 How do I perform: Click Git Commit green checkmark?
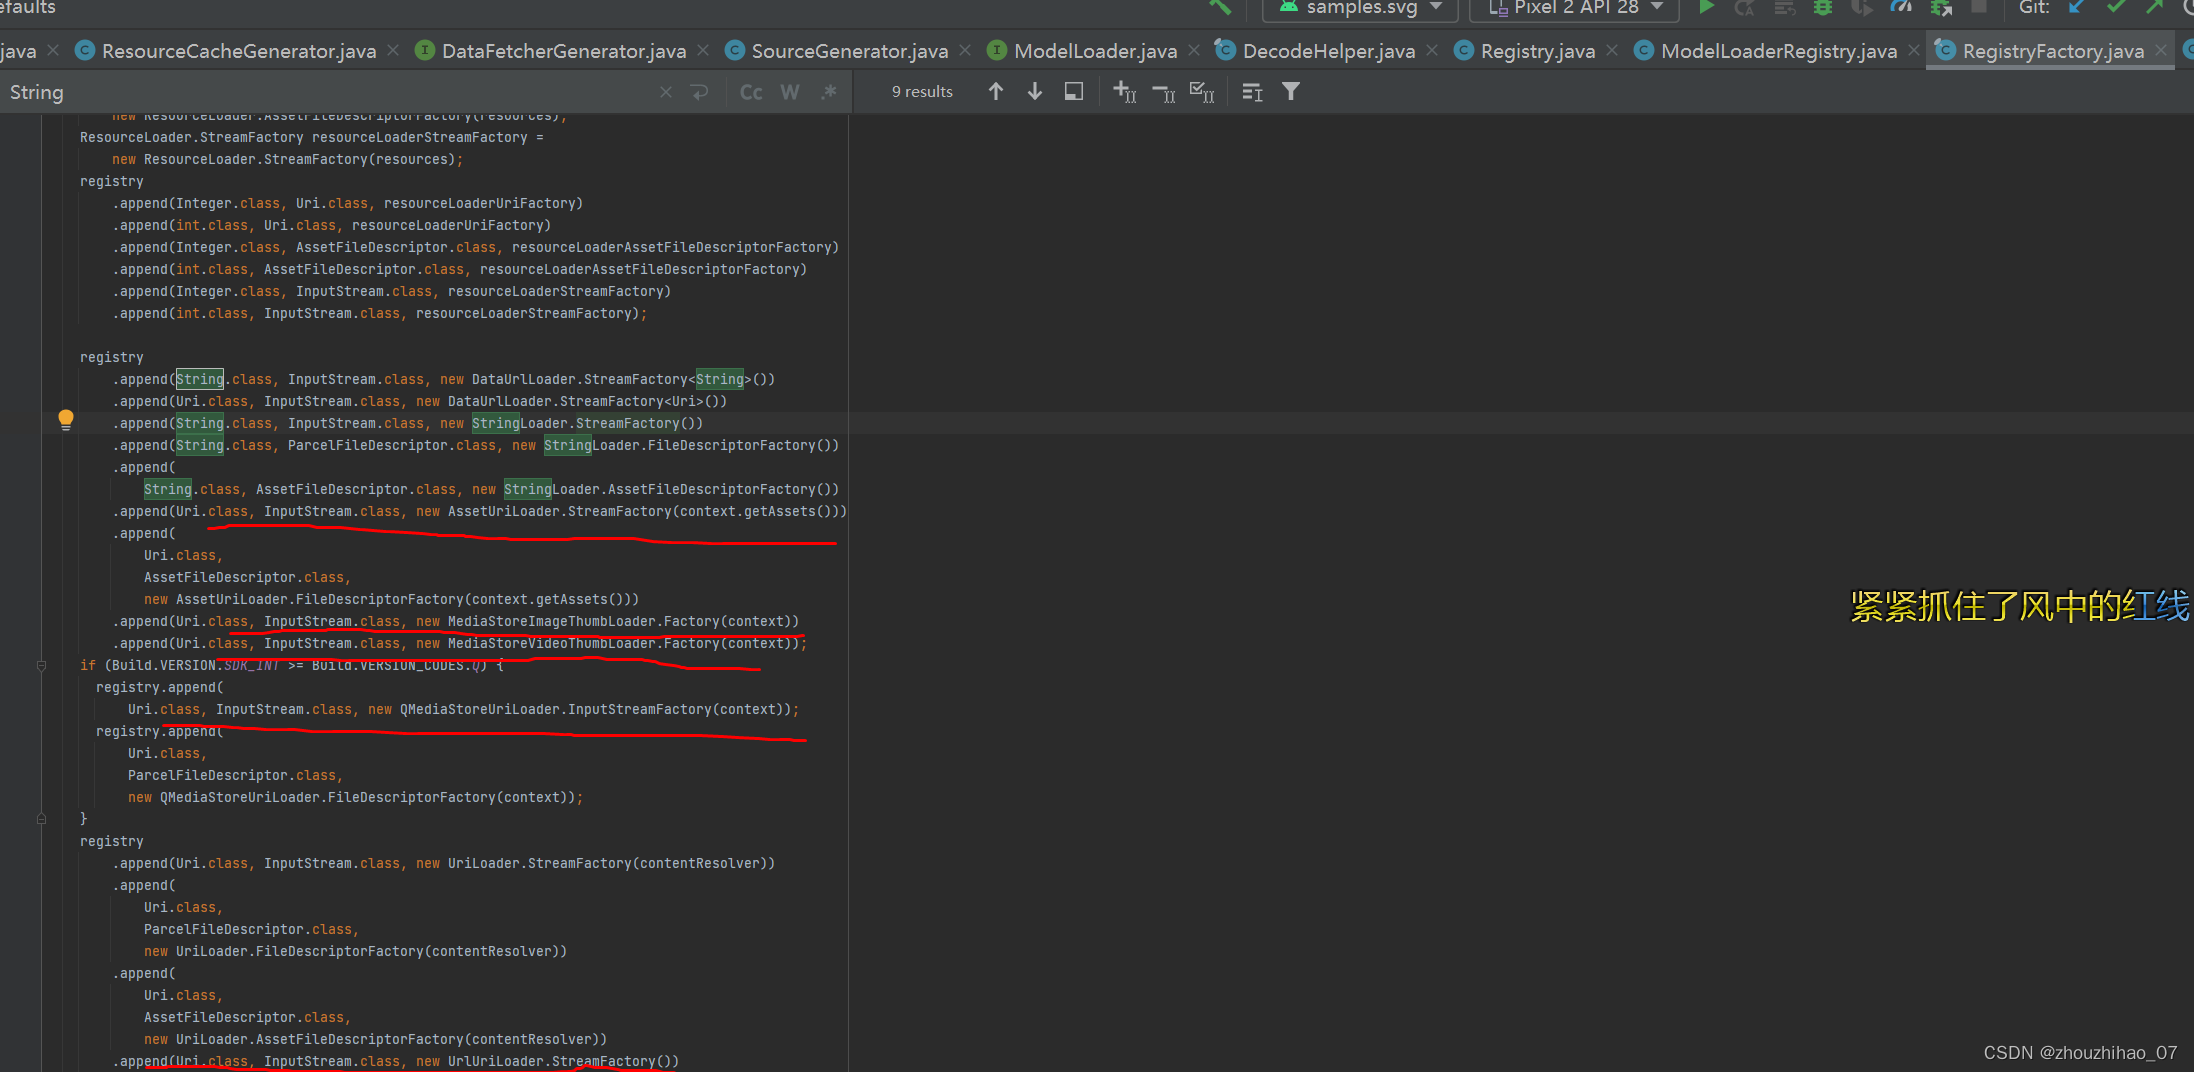click(x=2116, y=7)
